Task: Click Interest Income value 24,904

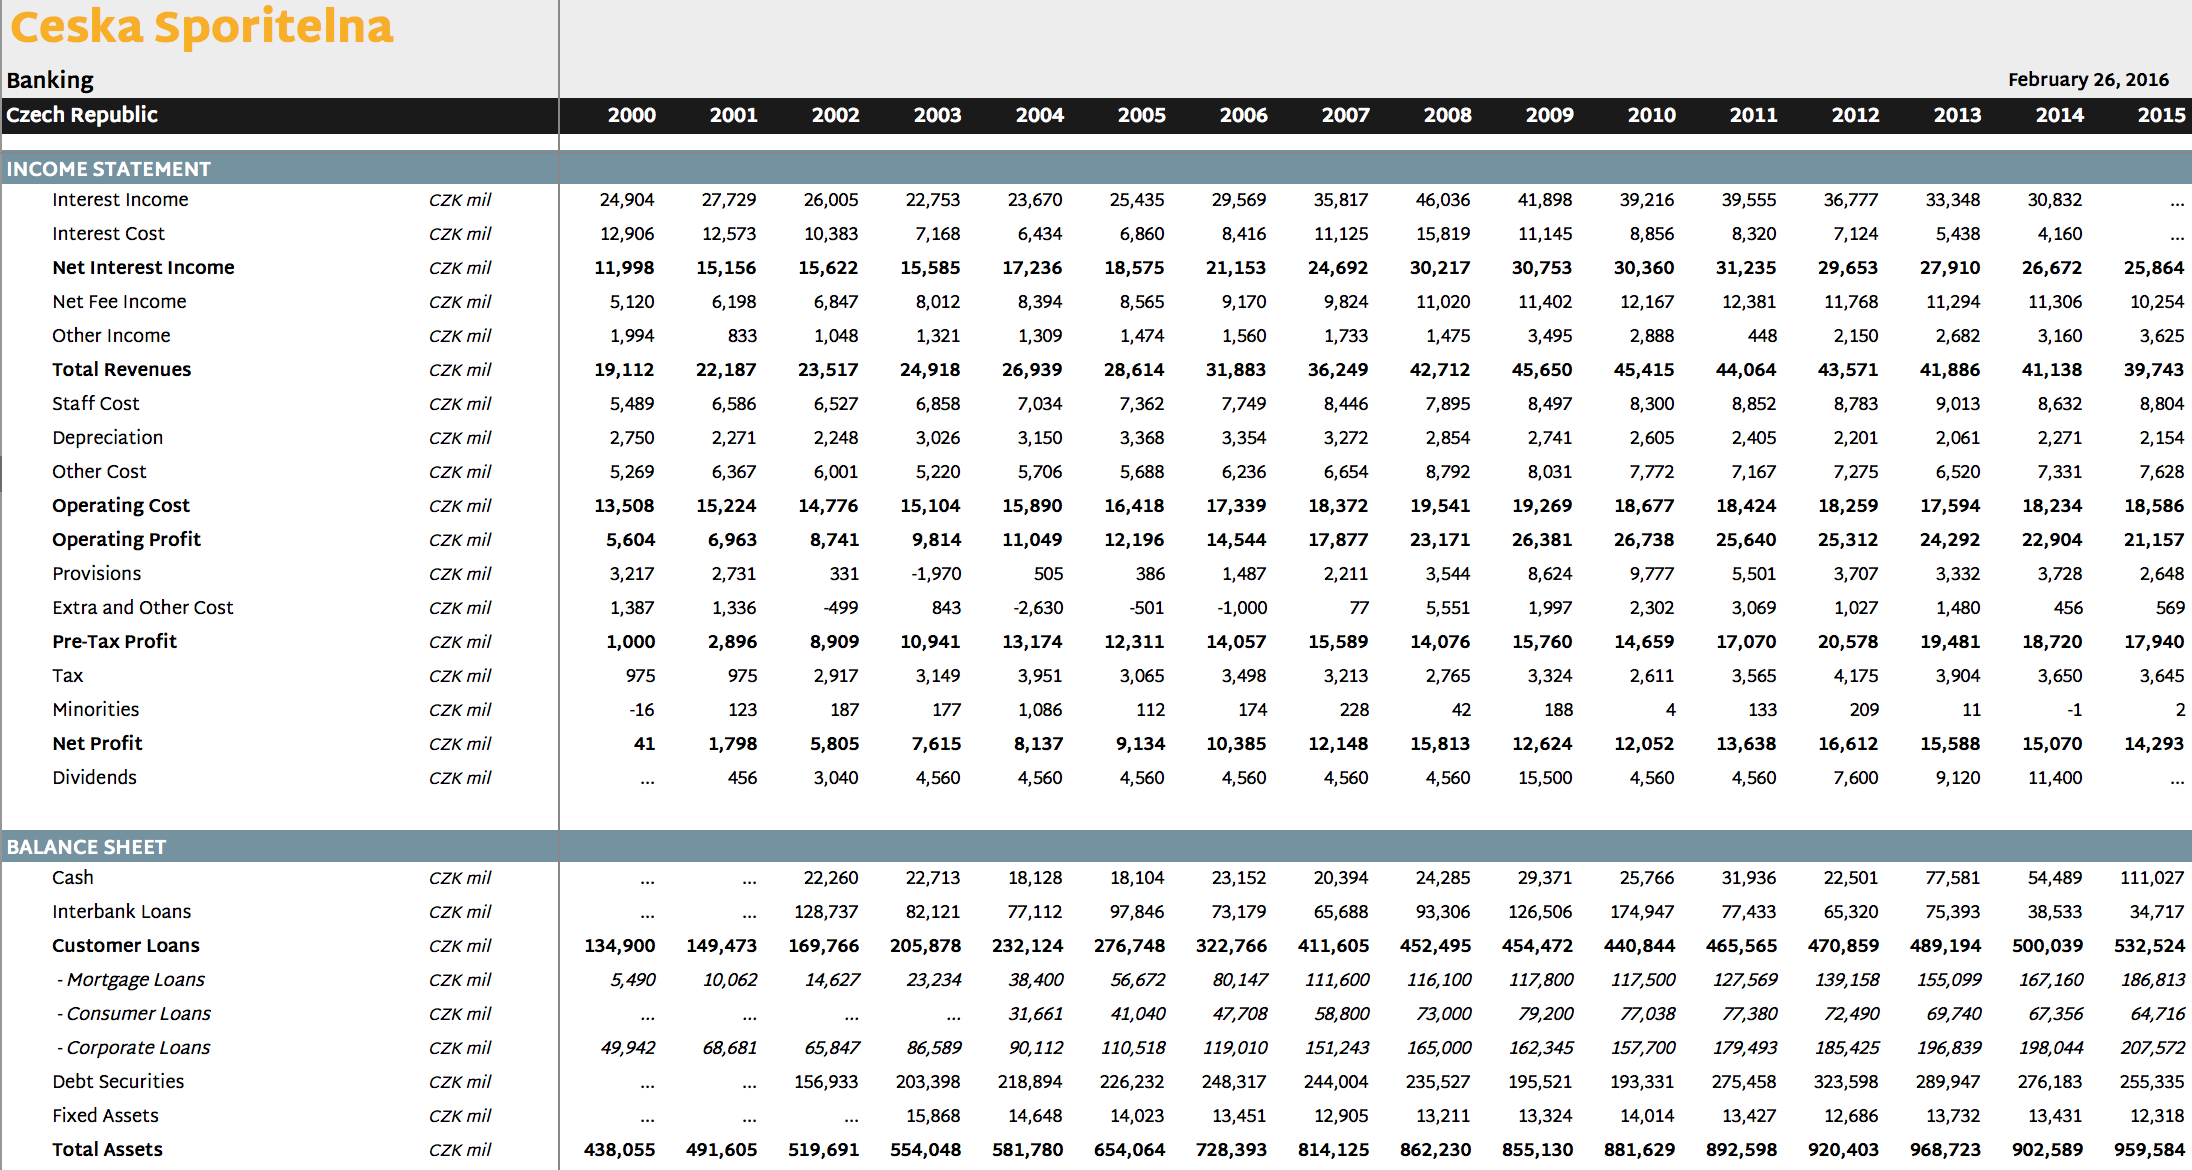Action: [627, 200]
